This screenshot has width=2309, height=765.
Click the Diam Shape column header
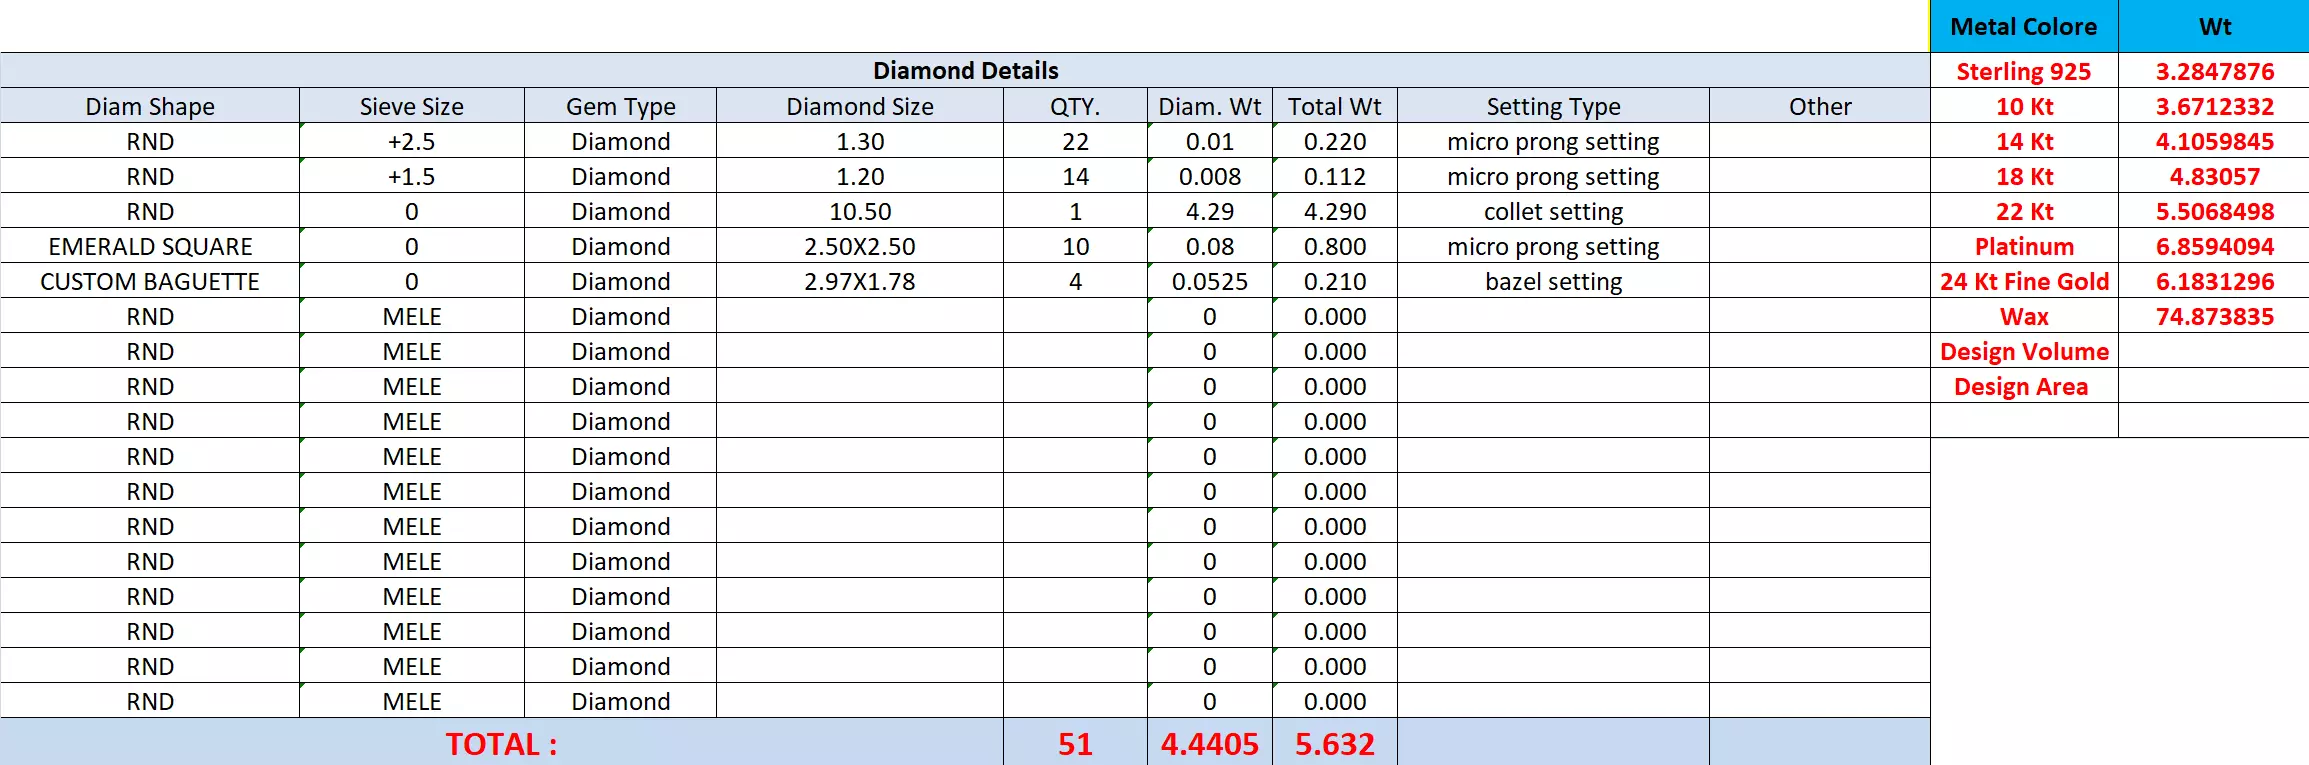click(x=150, y=106)
